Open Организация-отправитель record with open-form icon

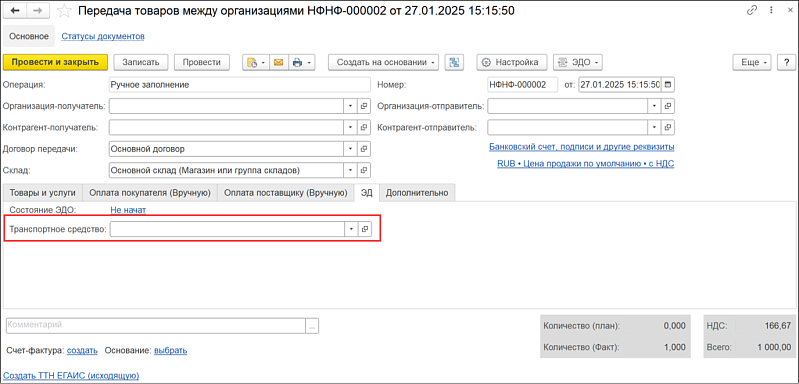pos(668,106)
